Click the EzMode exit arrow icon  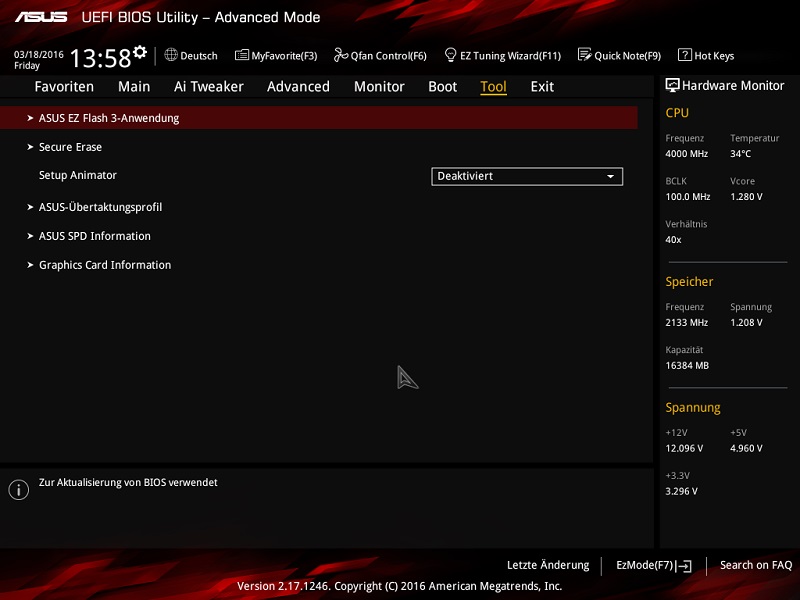[x=684, y=566]
